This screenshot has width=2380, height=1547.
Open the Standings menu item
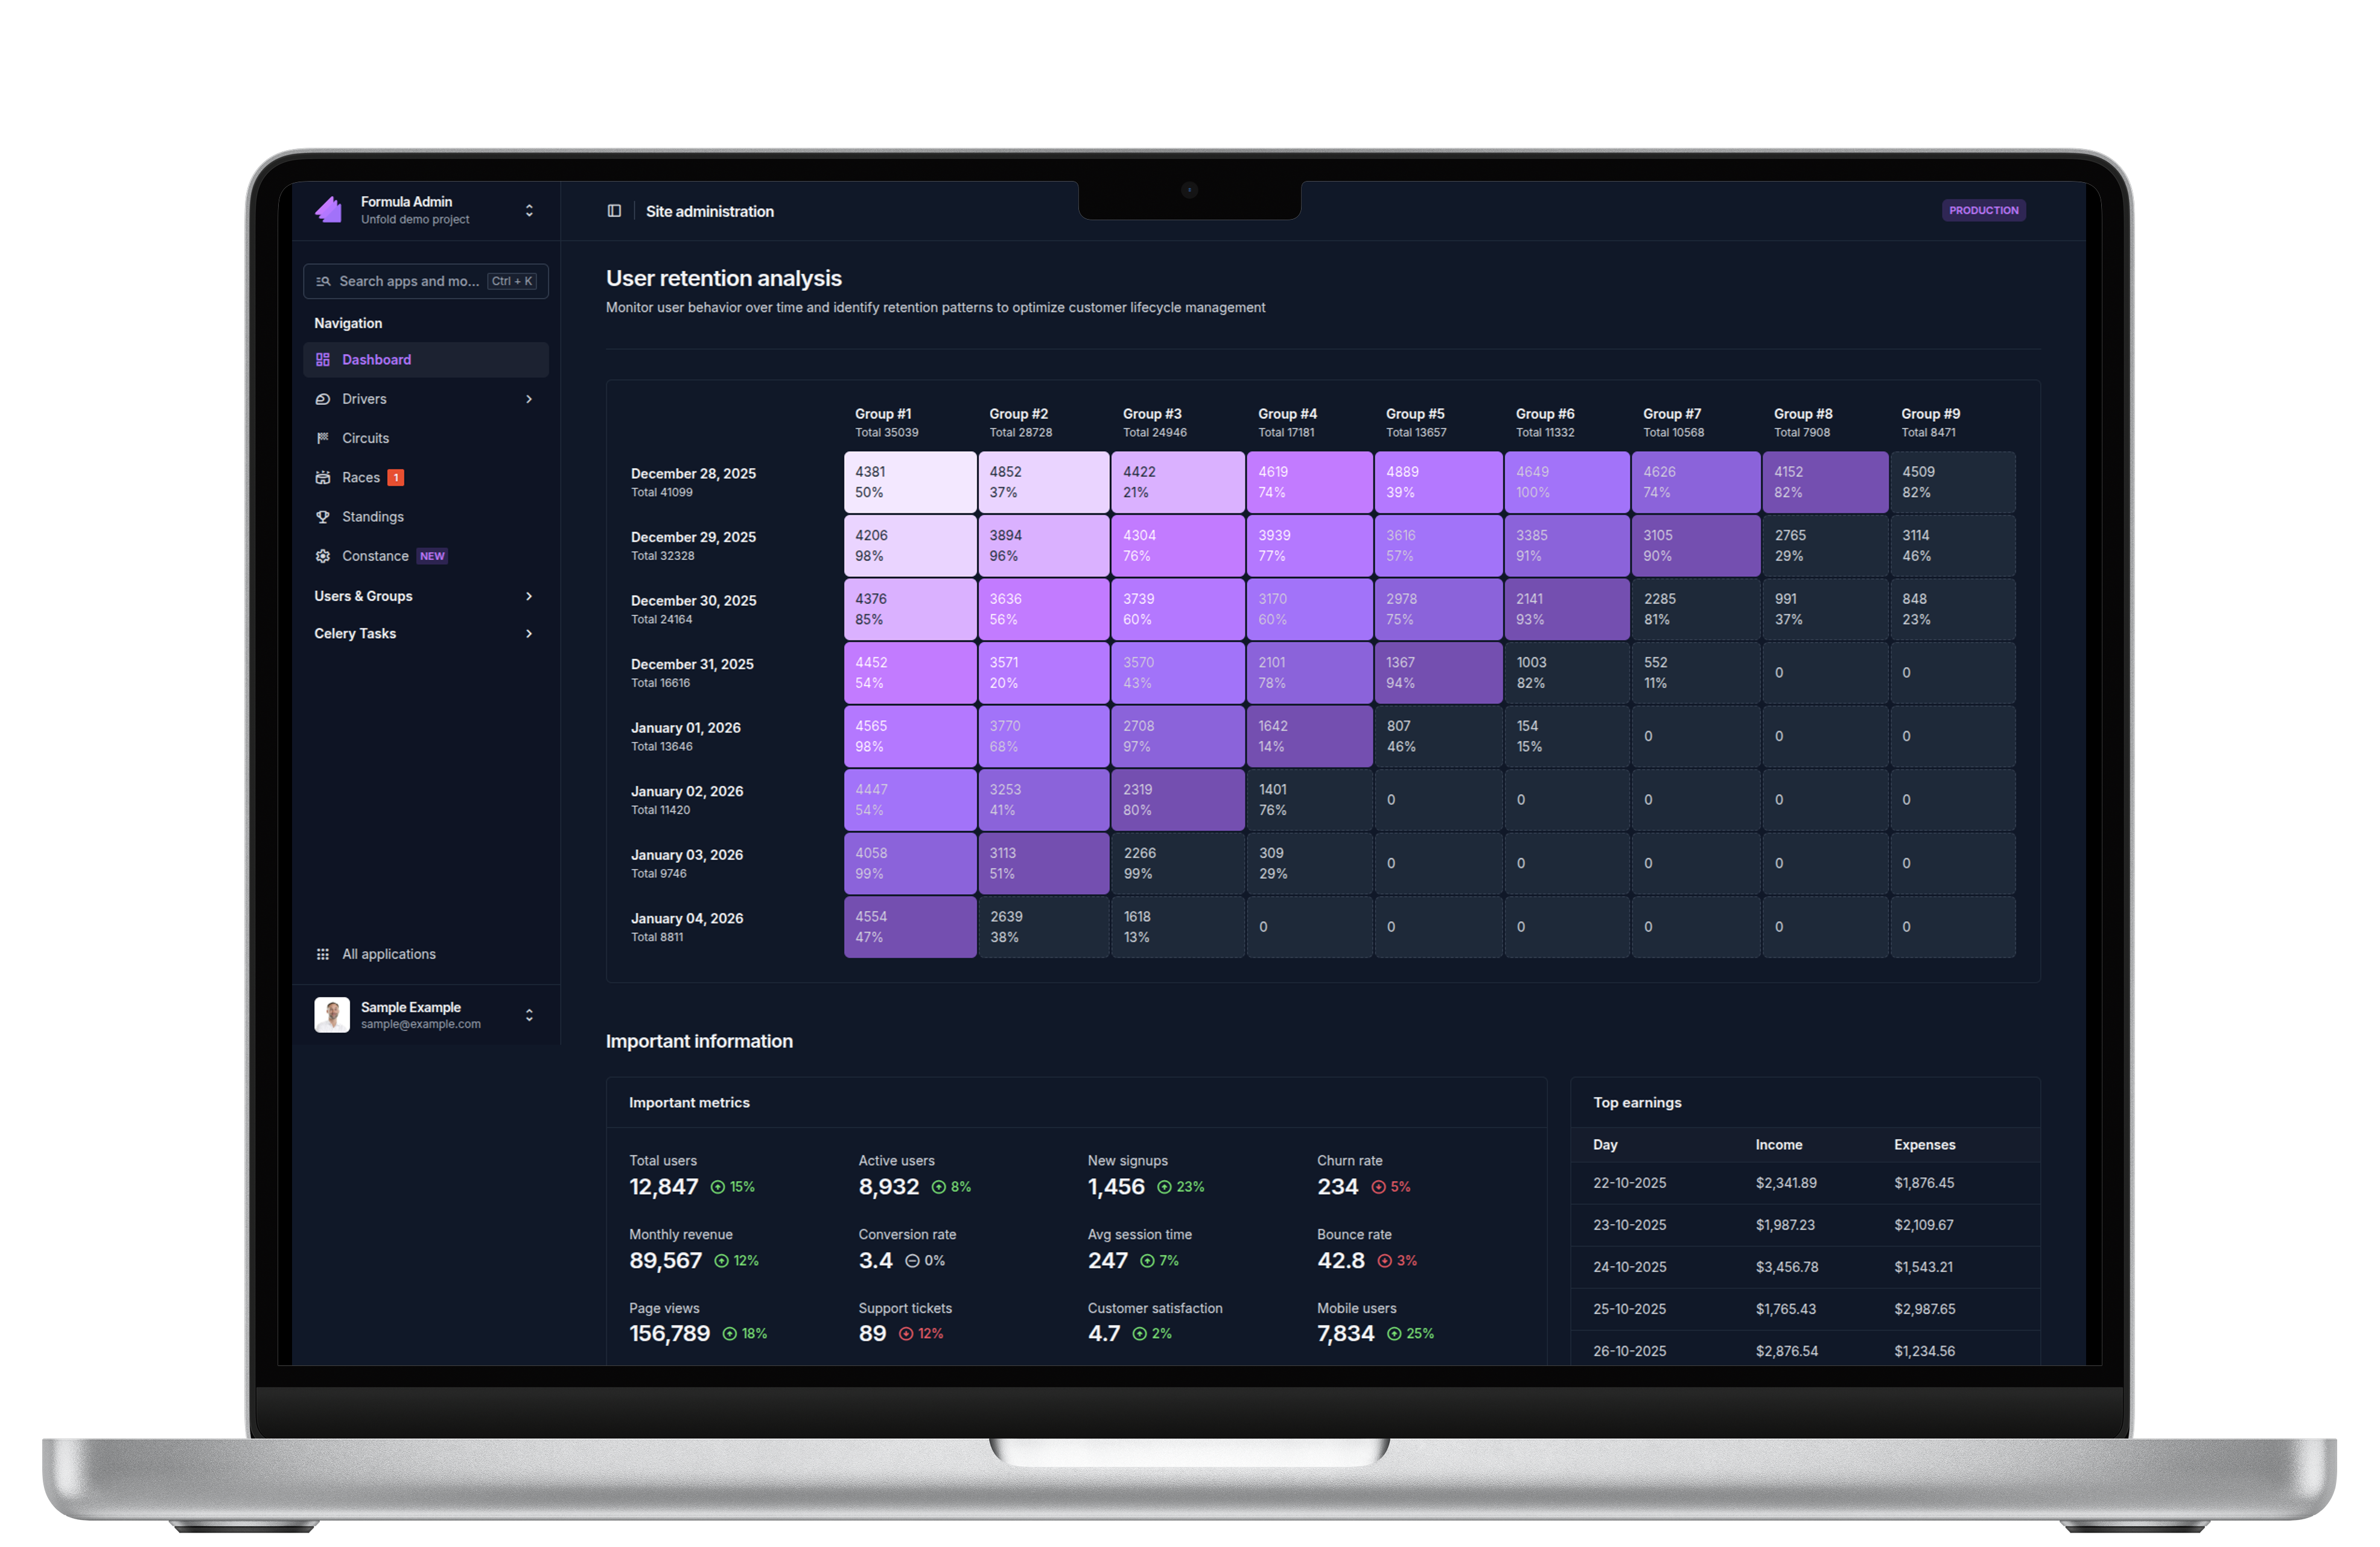373,517
